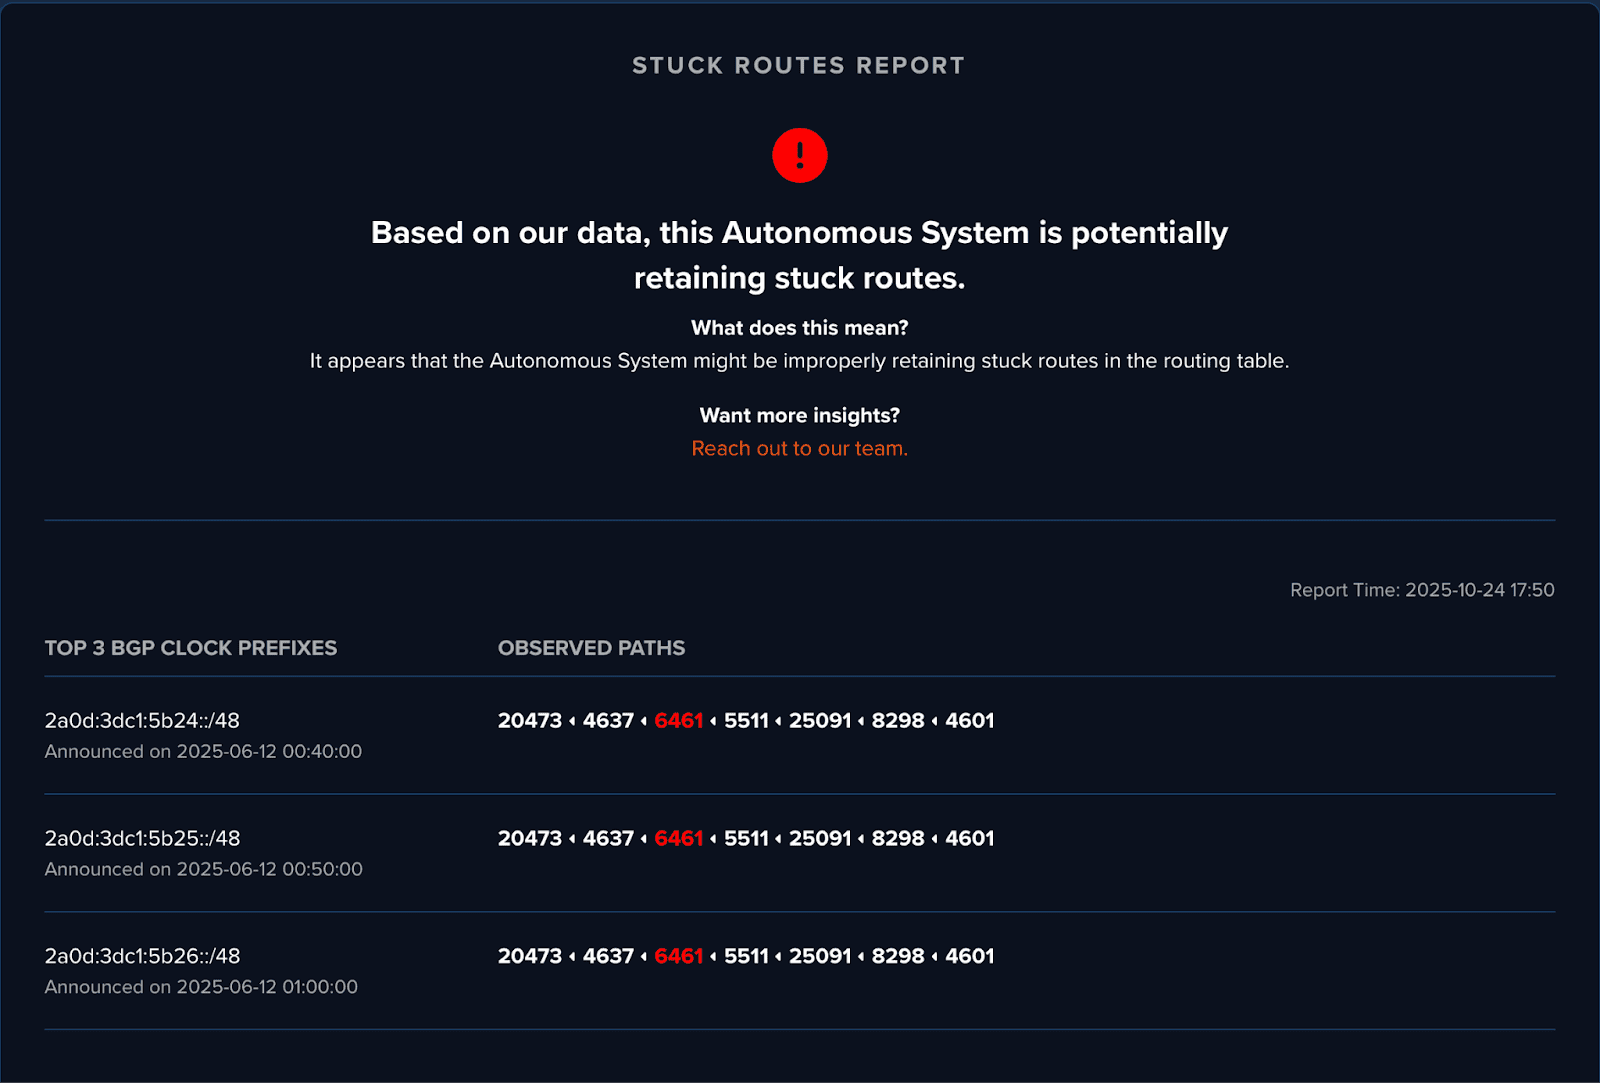Select the OBSERVED PATHS column header
The image size is (1600, 1083).
[x=591, y=648]
